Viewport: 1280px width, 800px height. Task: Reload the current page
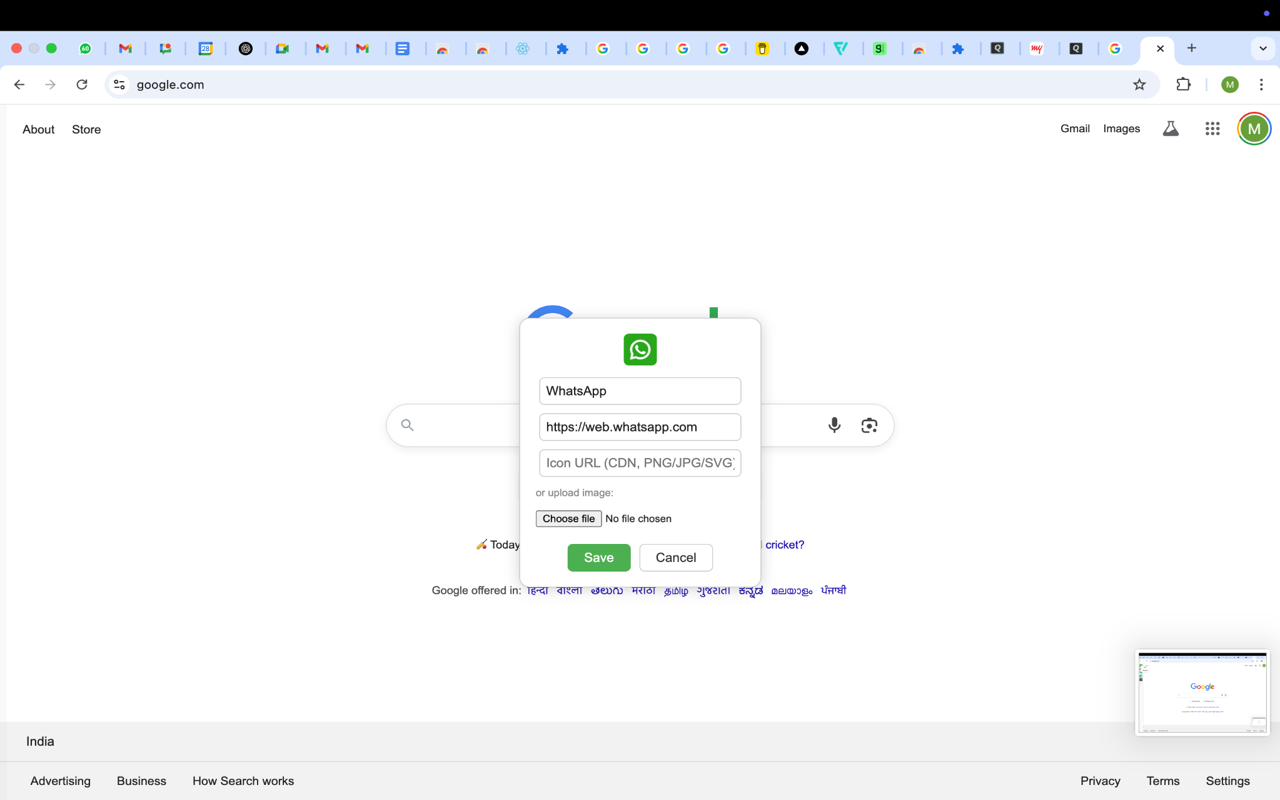(82, 85)
